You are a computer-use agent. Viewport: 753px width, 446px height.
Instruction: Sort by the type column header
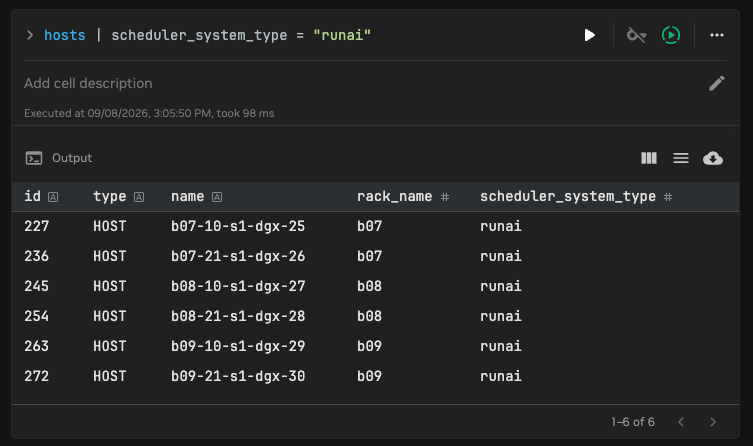click(109, 196)
